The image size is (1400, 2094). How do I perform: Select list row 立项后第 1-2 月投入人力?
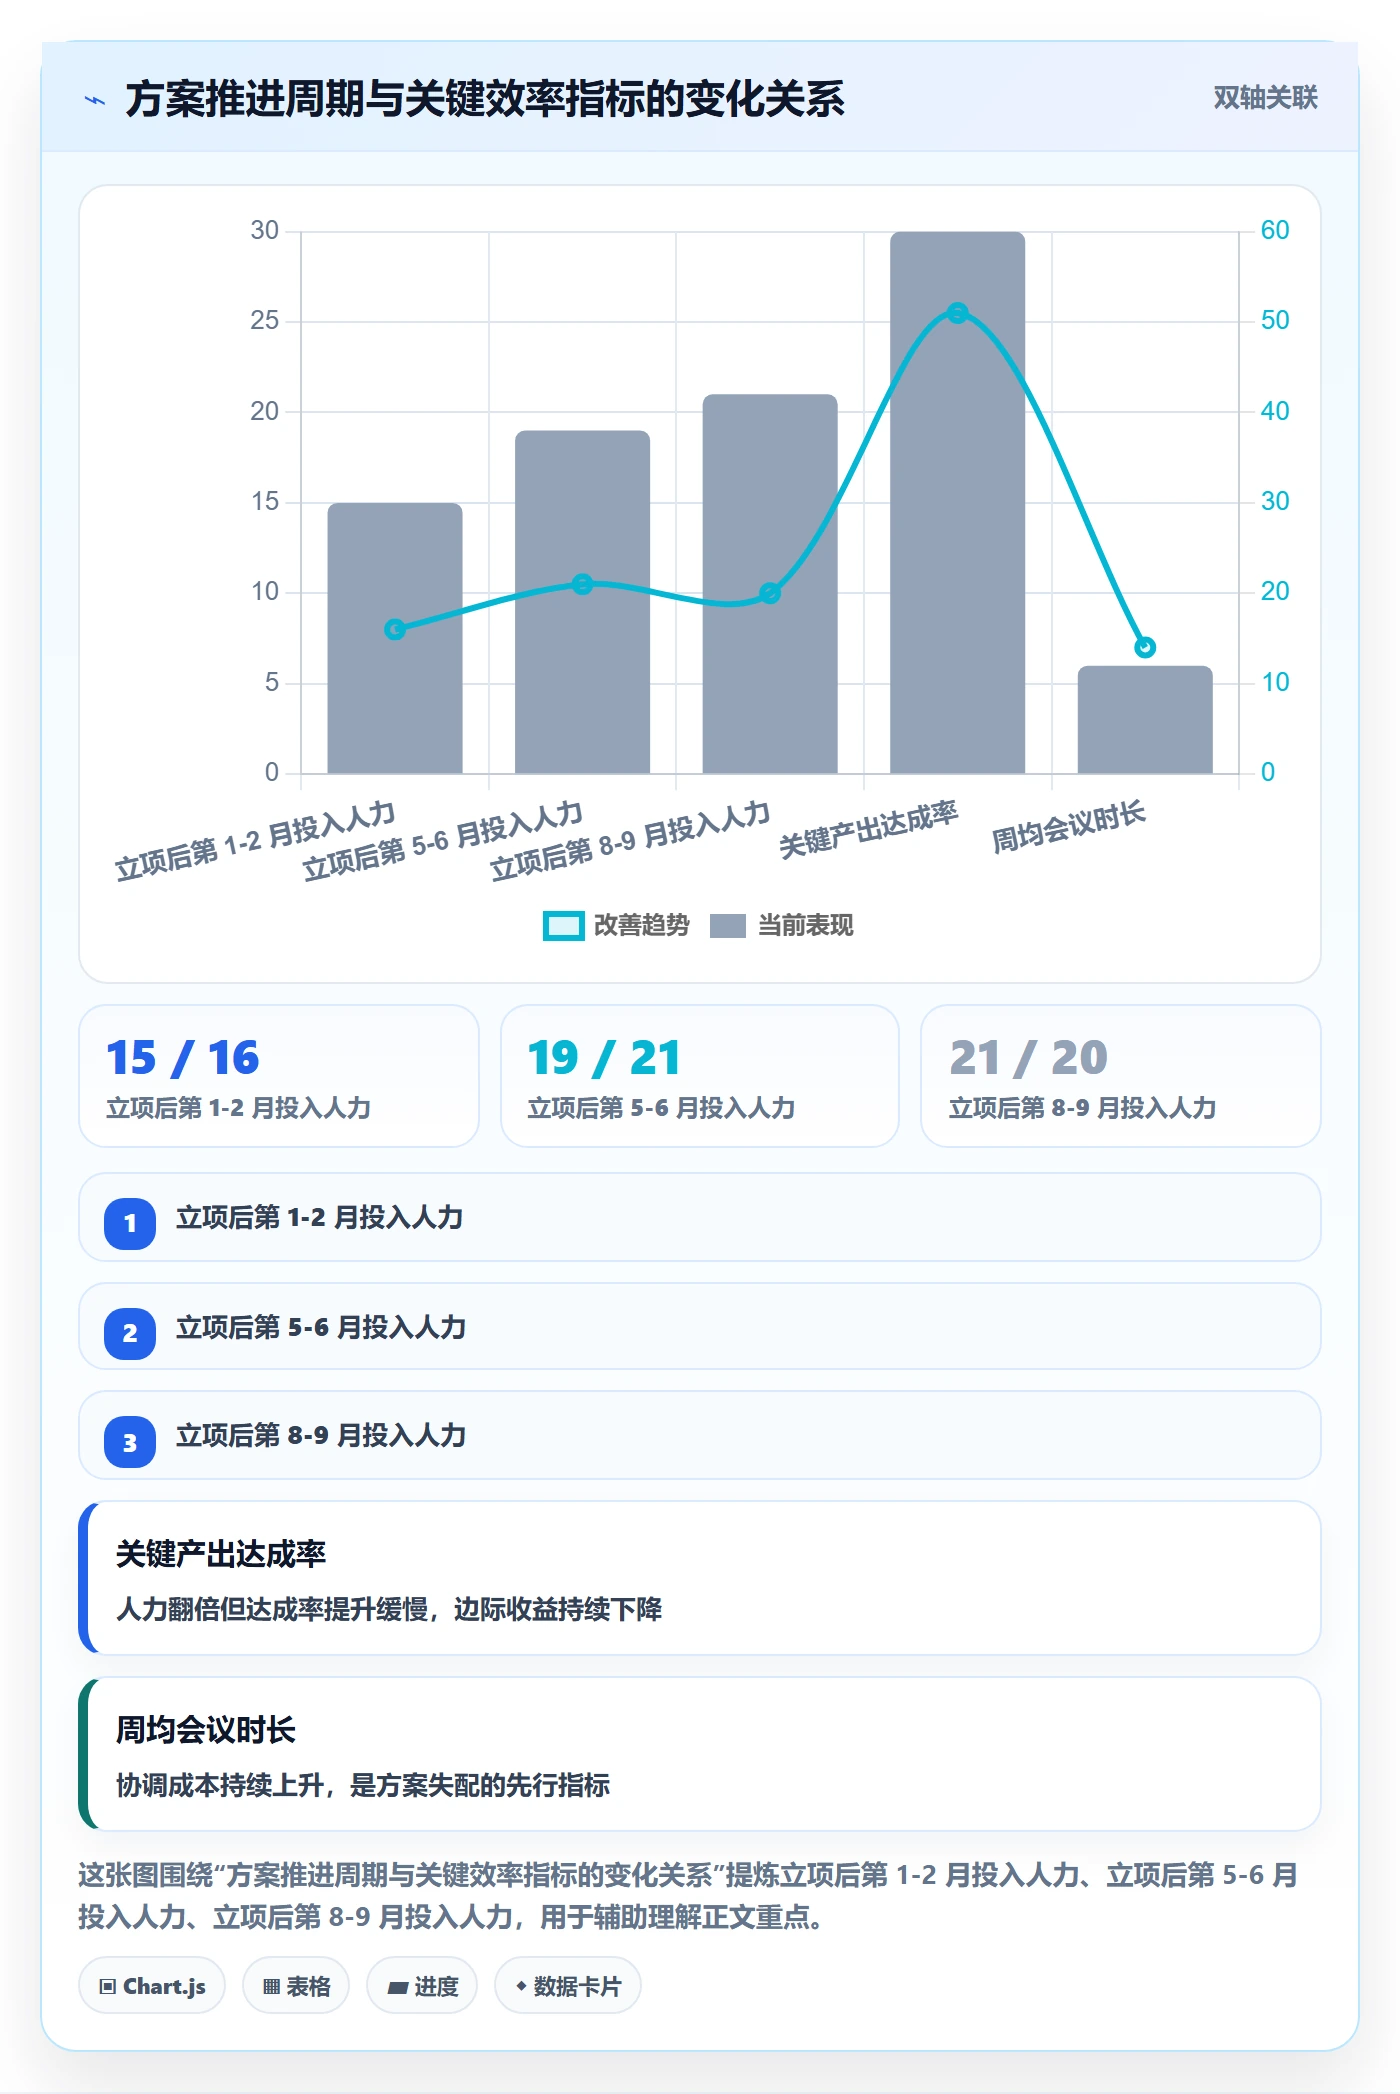[x=700, y=1217]
